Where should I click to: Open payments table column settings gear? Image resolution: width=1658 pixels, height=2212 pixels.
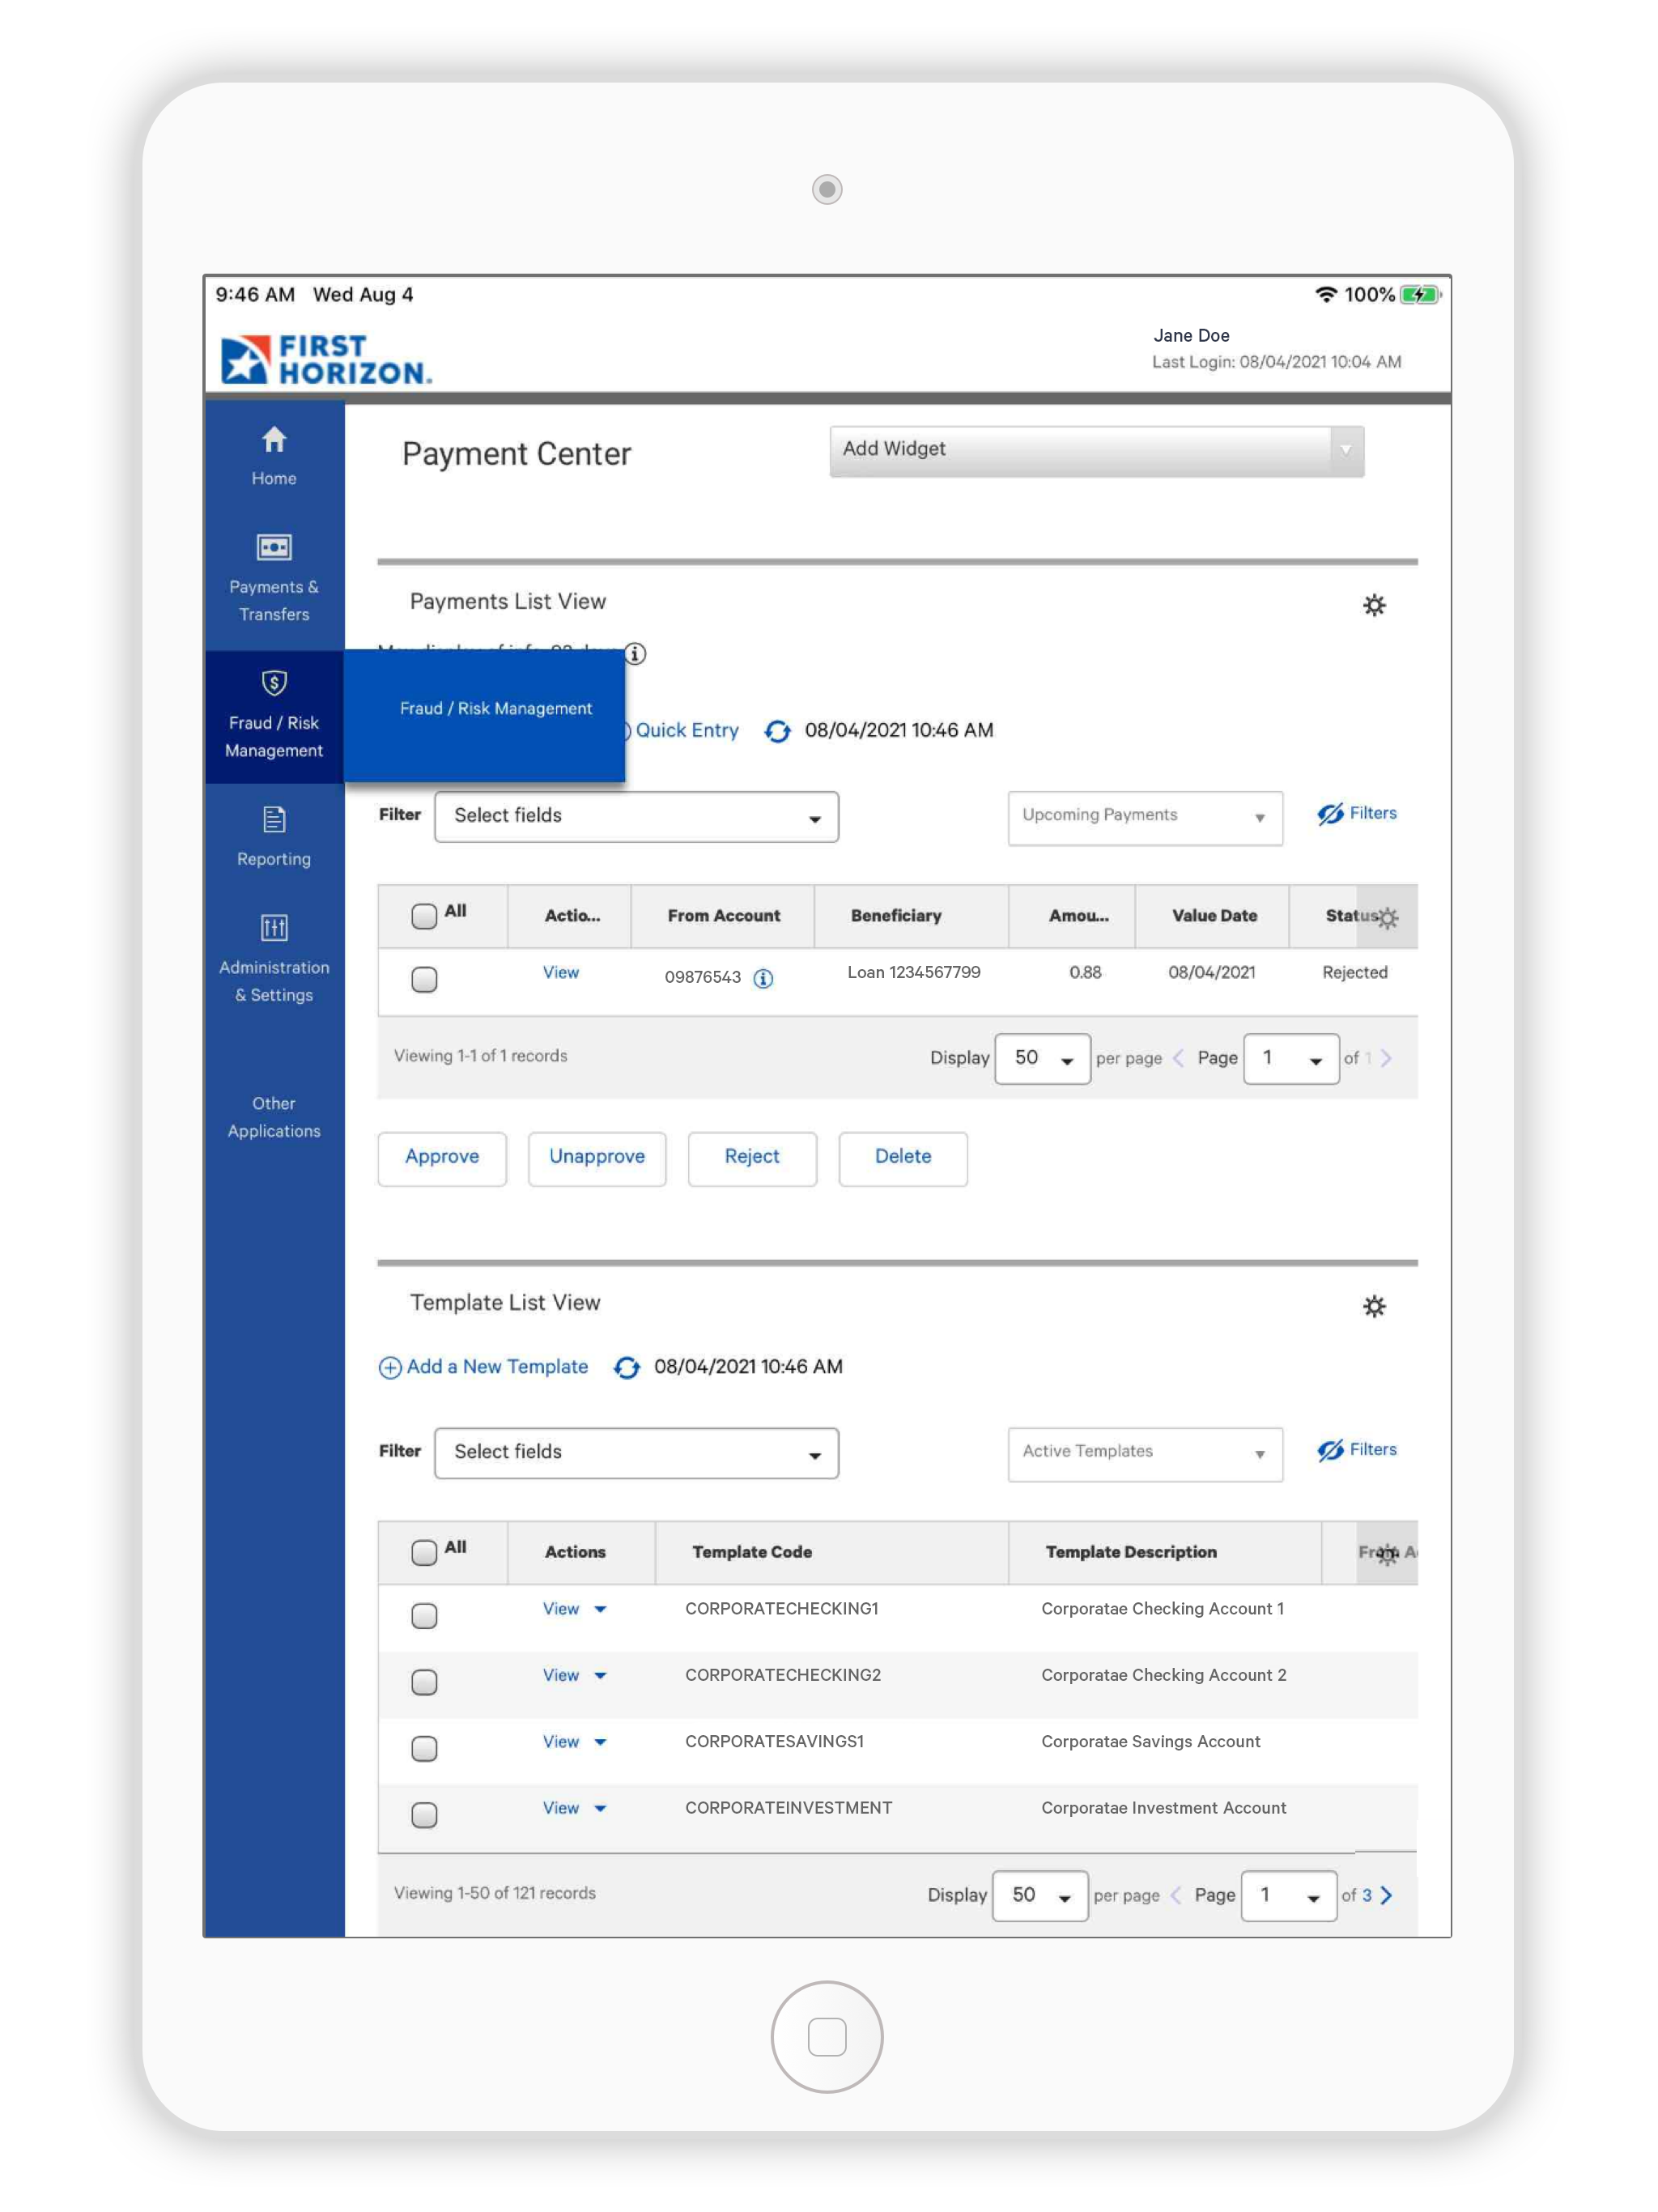click(1387, 917)
